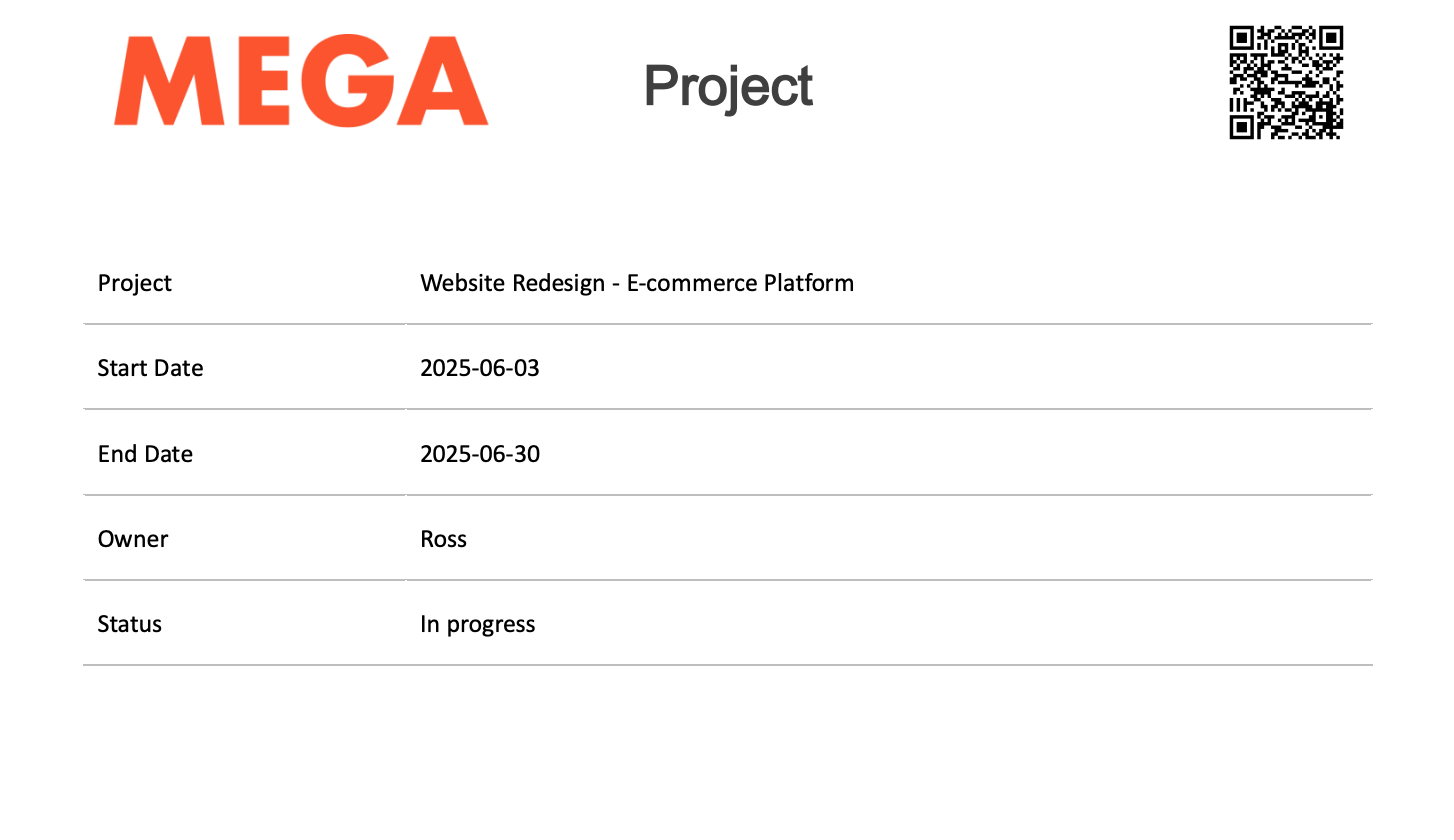Select the Status field label

[x=130, y=624]
